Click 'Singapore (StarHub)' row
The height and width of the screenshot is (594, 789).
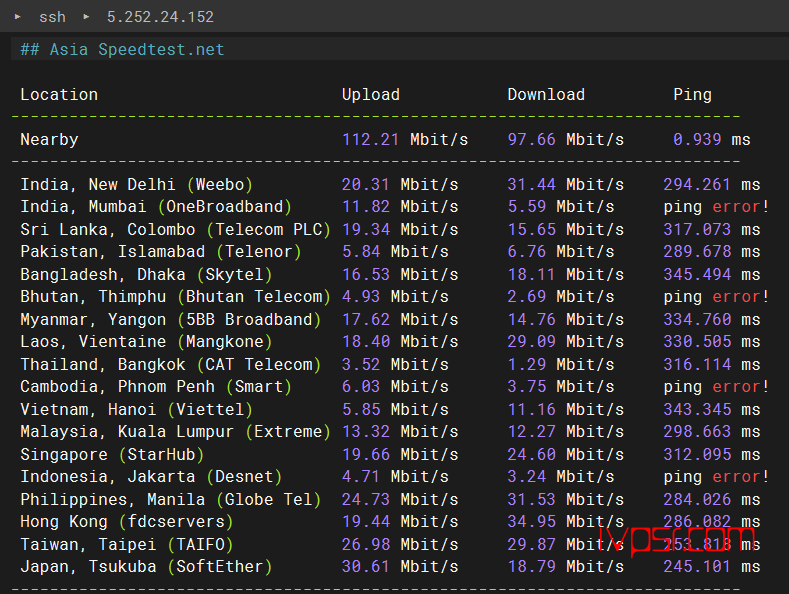click(390, 455)
